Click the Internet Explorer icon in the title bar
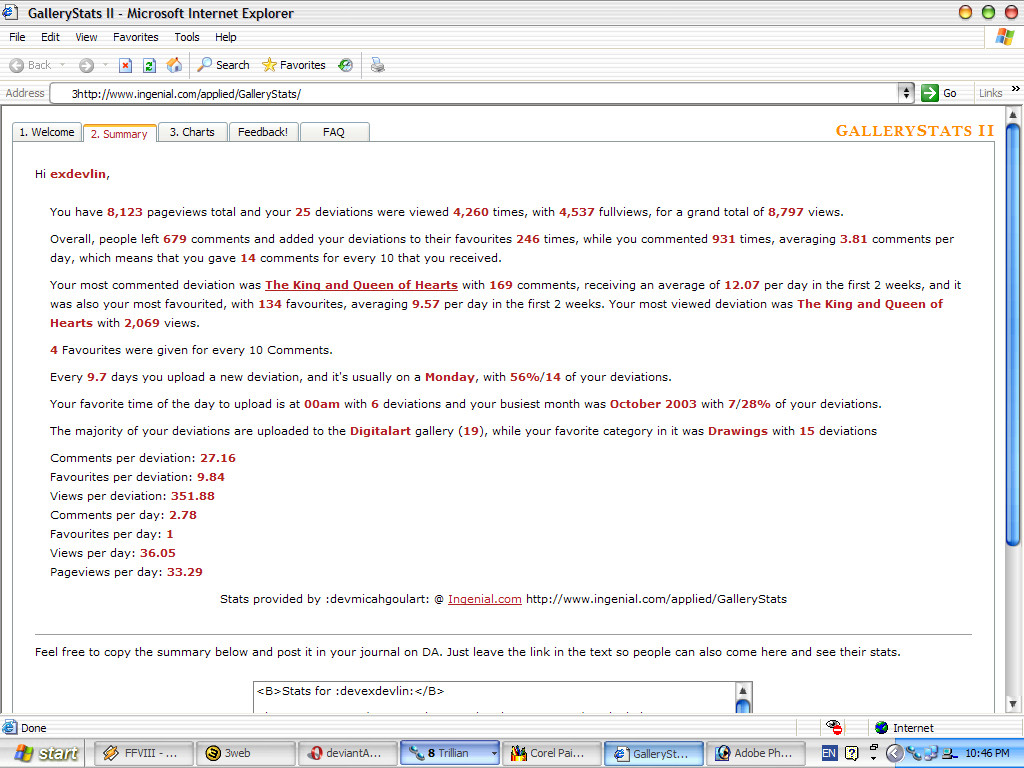Screen dimensions: 1024x768 (x=10, y=12)
